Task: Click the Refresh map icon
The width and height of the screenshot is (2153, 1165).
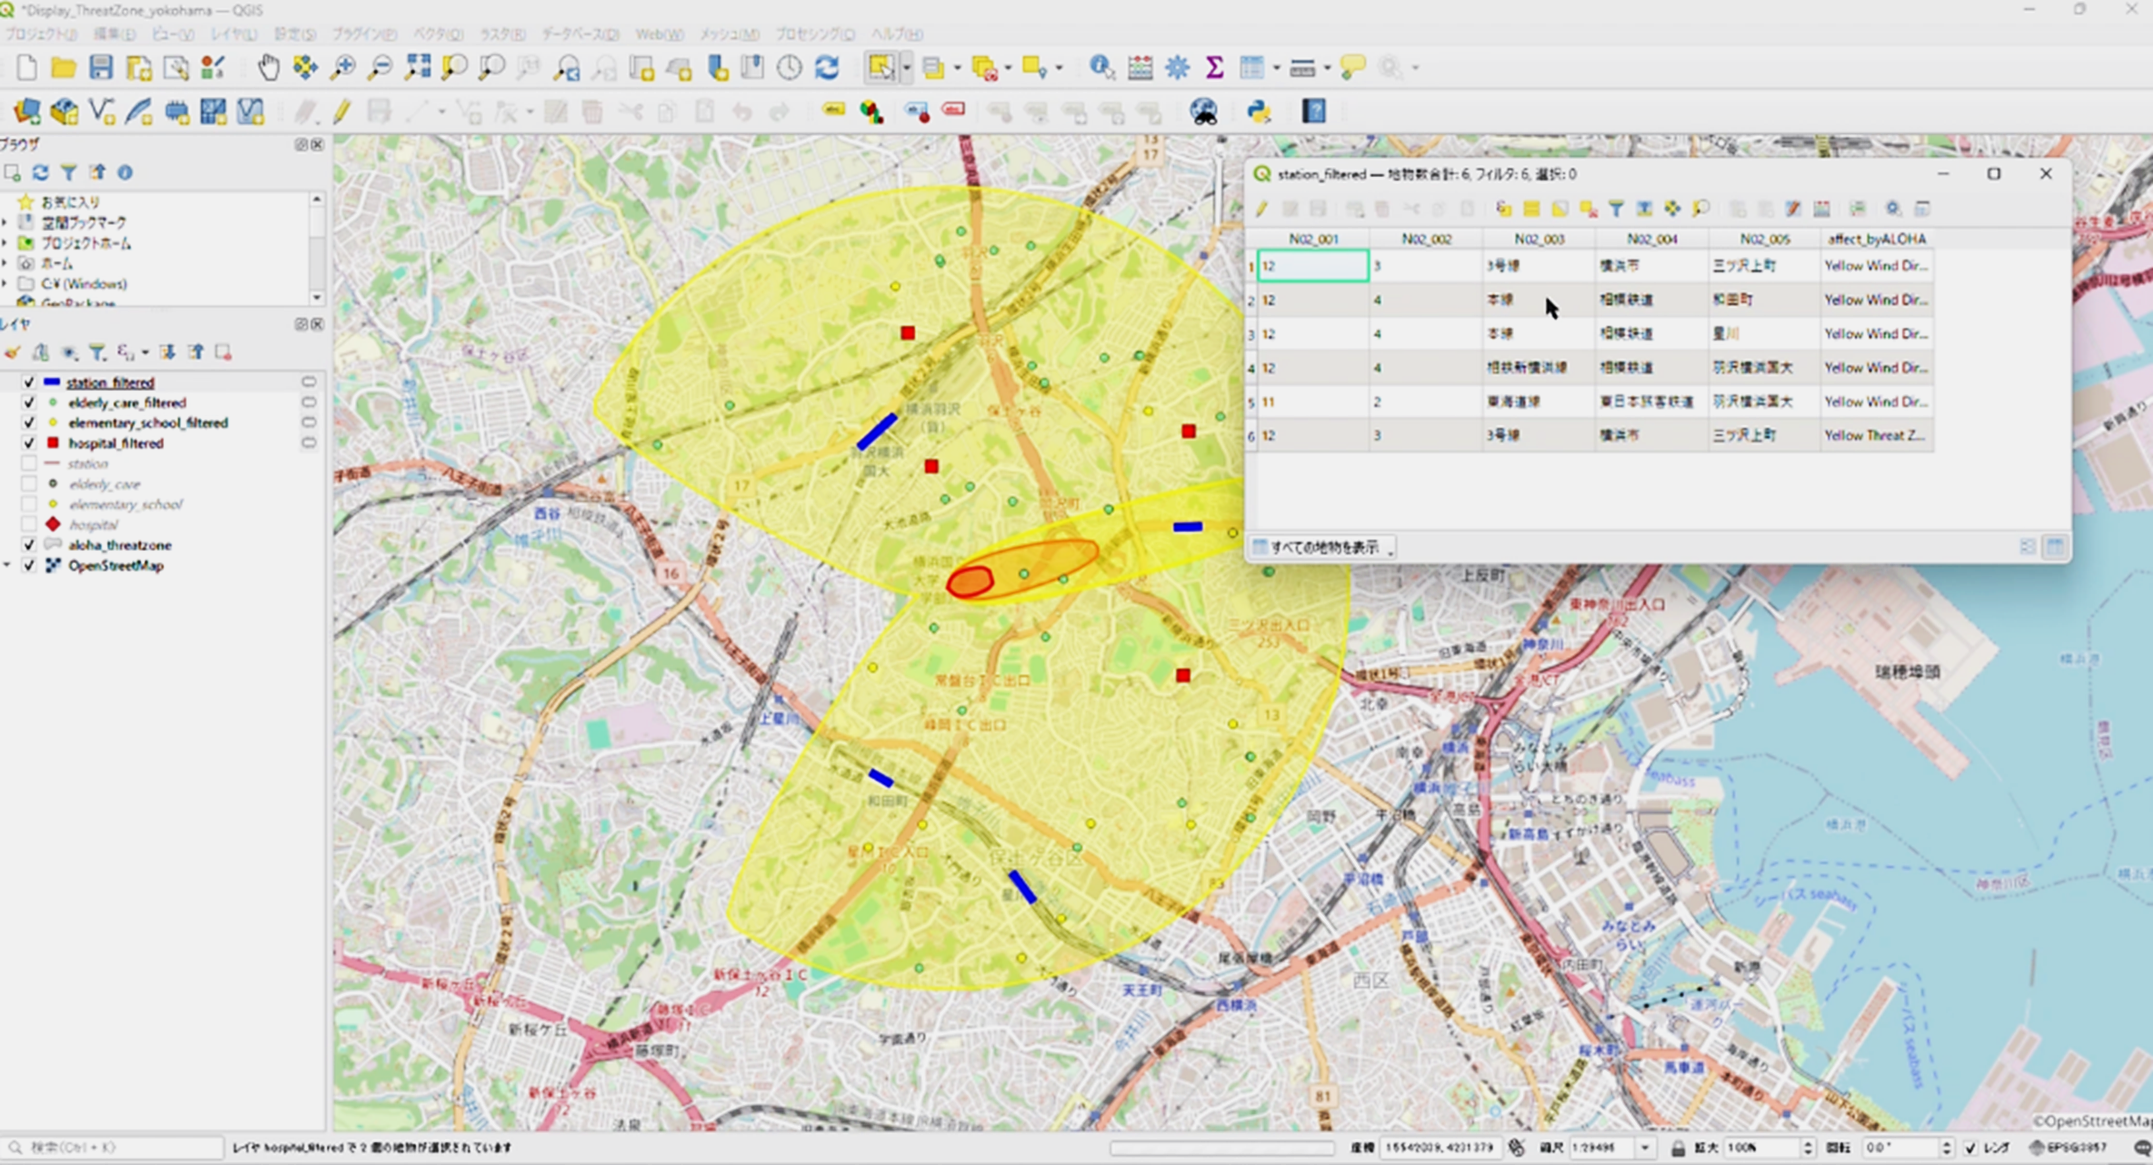Action: point(827,67)
